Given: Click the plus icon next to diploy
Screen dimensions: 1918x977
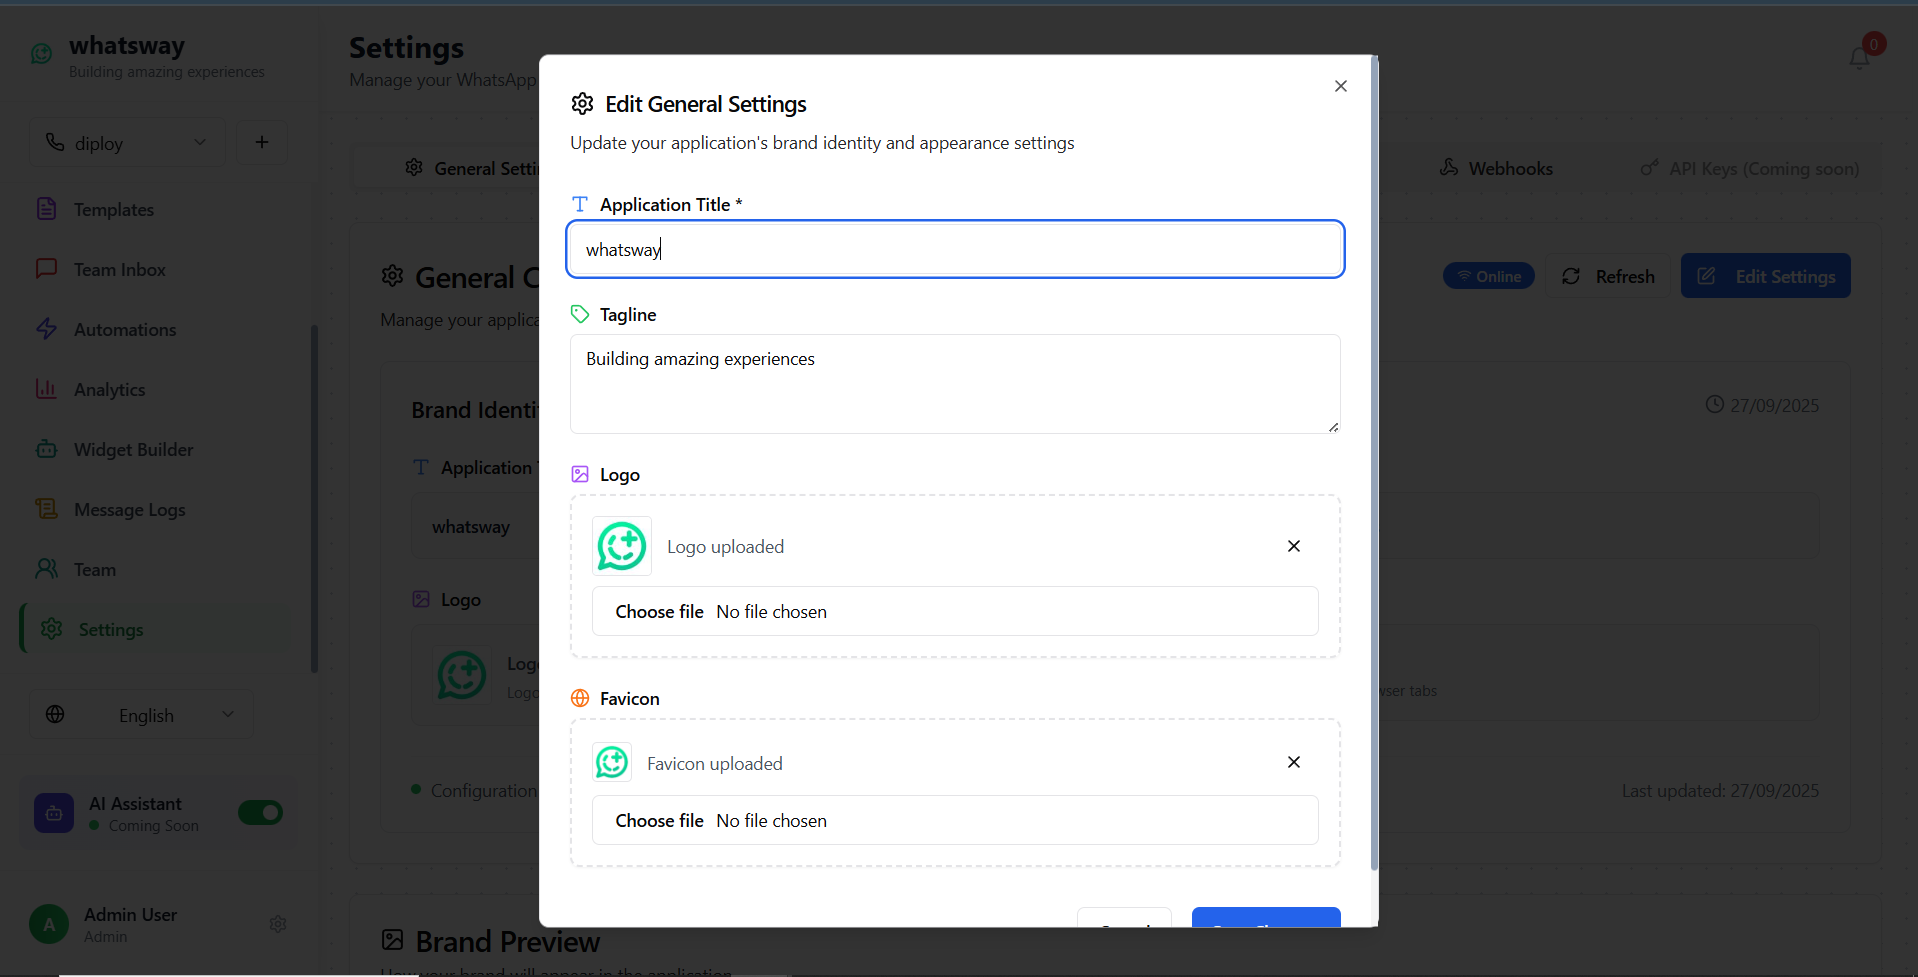Looking at the screenshot, I should 262,142.
